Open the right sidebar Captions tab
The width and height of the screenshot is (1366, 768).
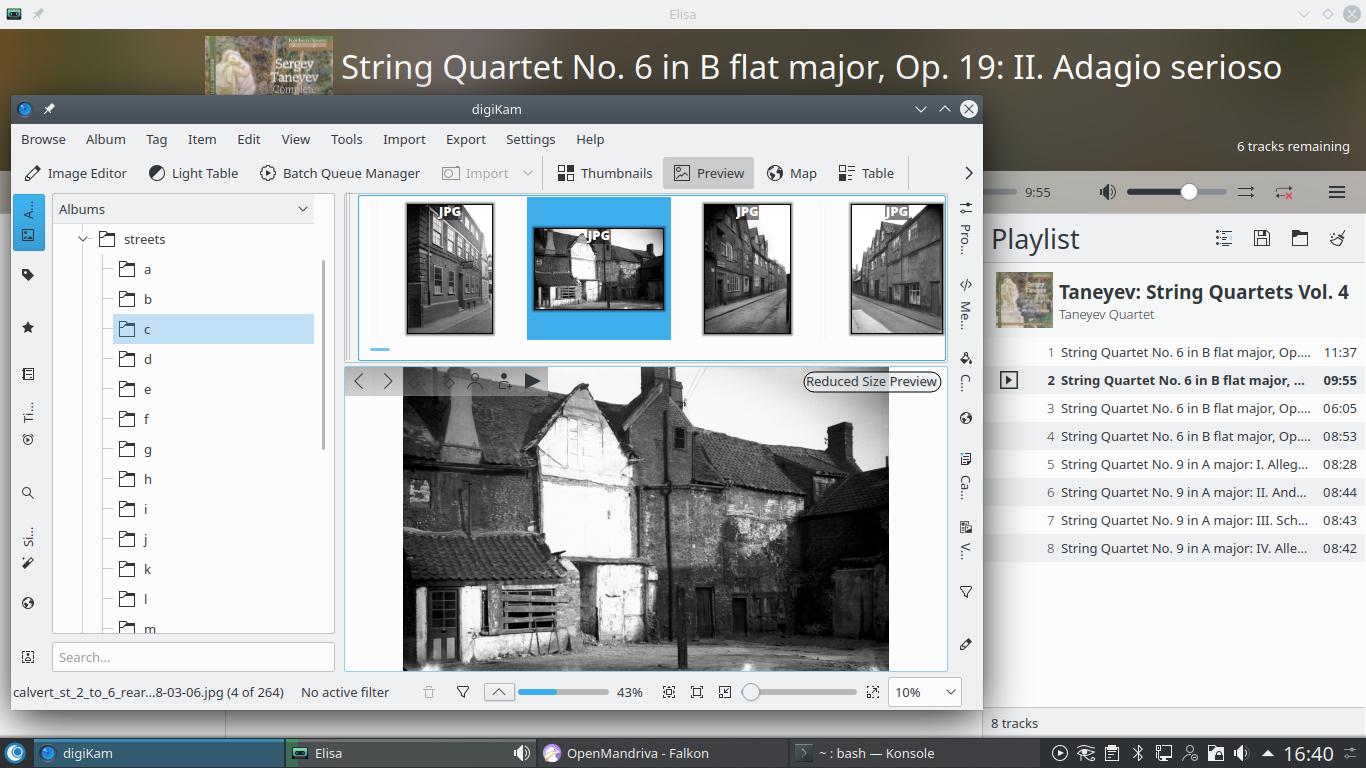pos(965,477)
